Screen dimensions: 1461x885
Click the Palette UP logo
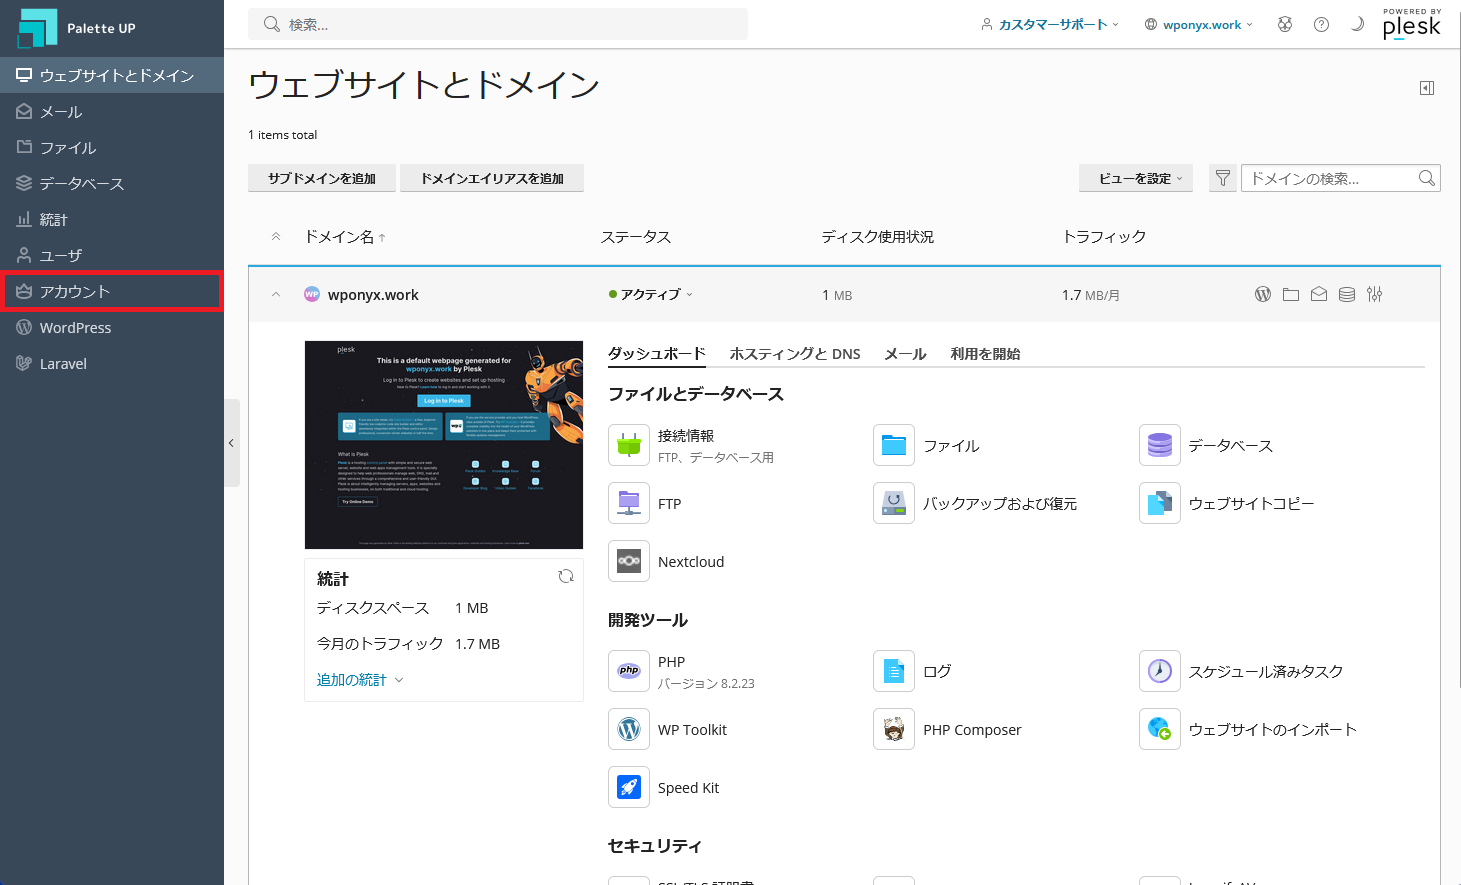click(77, 28)
